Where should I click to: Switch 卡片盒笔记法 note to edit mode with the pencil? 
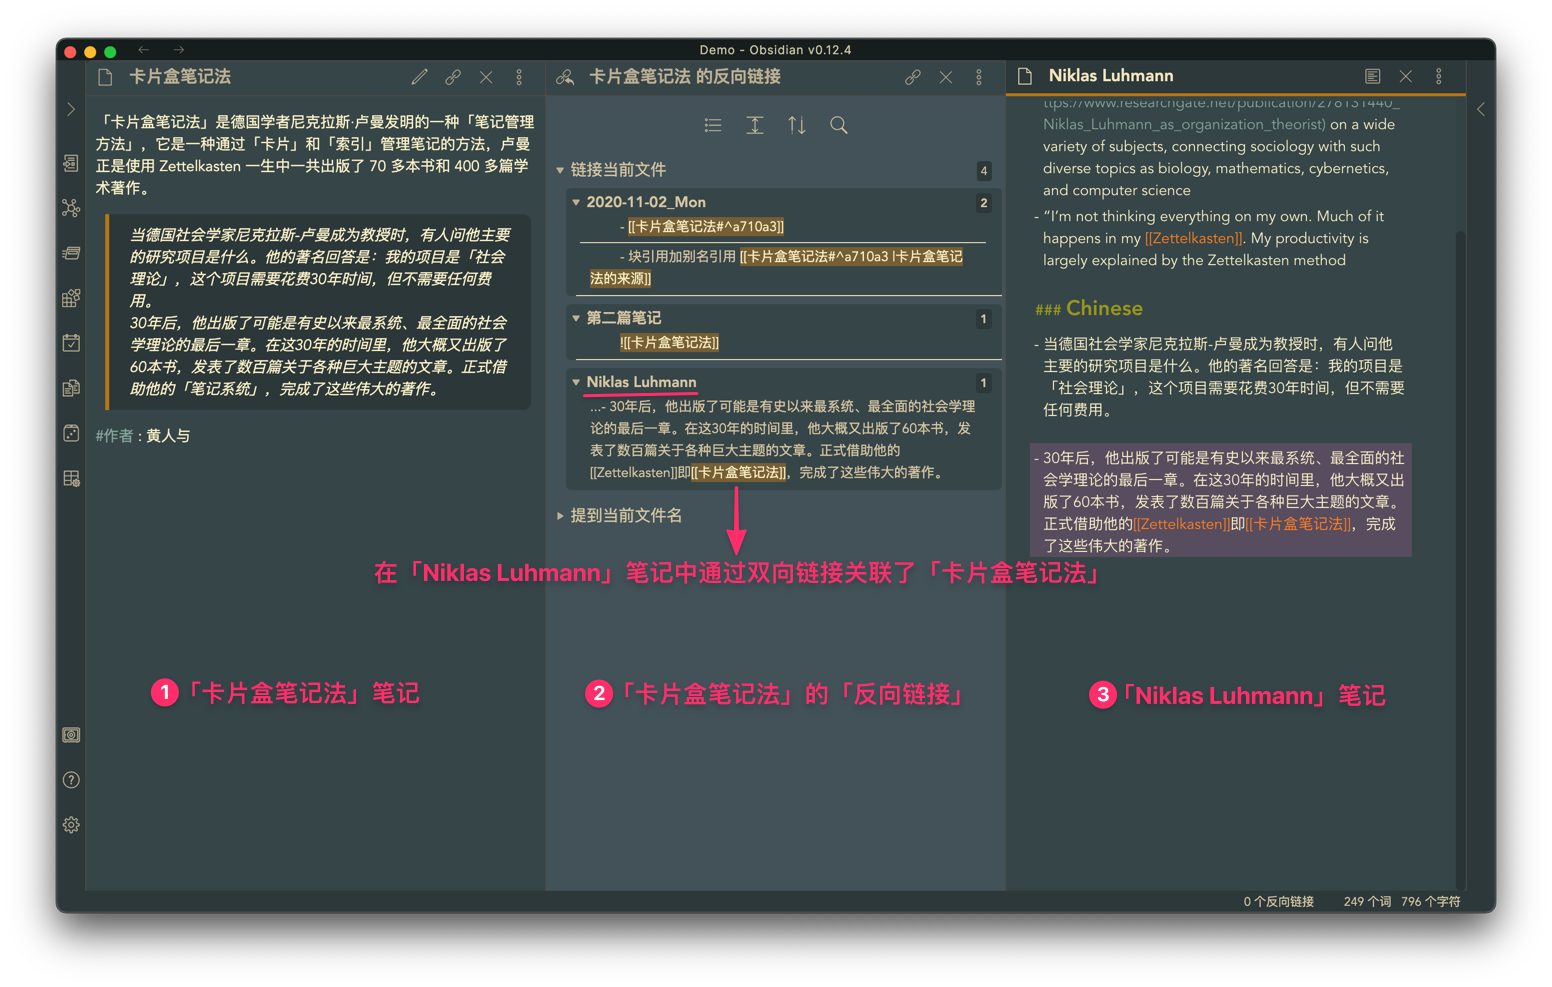419,77
